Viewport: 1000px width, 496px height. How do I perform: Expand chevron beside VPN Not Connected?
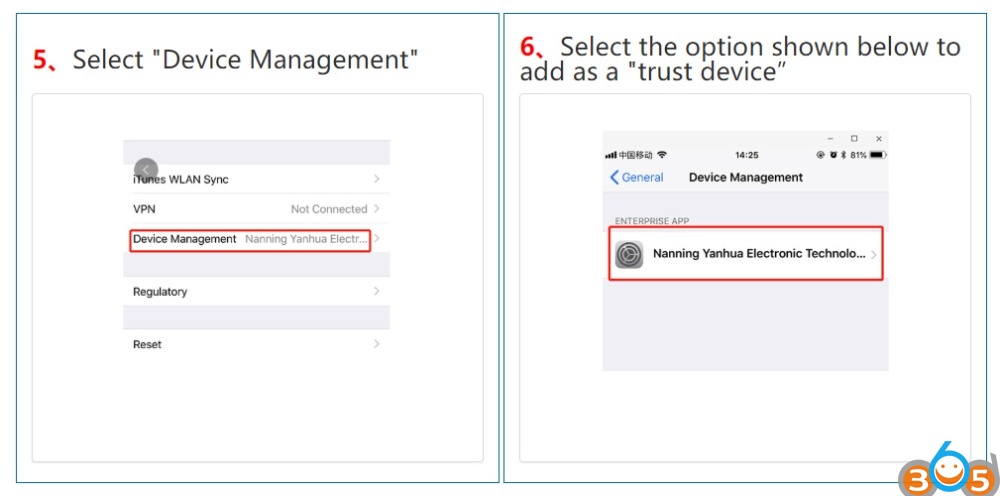click(377, 208)
